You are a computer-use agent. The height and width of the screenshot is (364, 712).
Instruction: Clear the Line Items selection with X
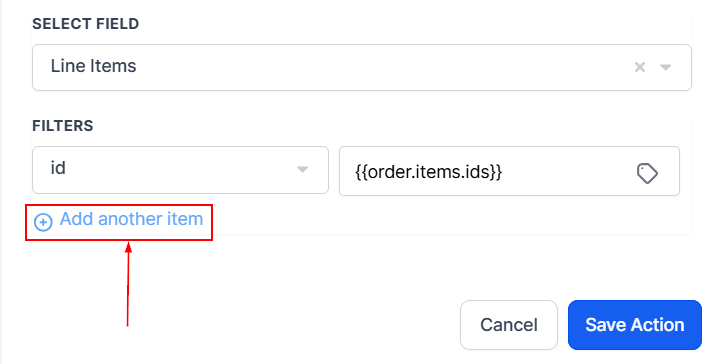click(640, 67)
